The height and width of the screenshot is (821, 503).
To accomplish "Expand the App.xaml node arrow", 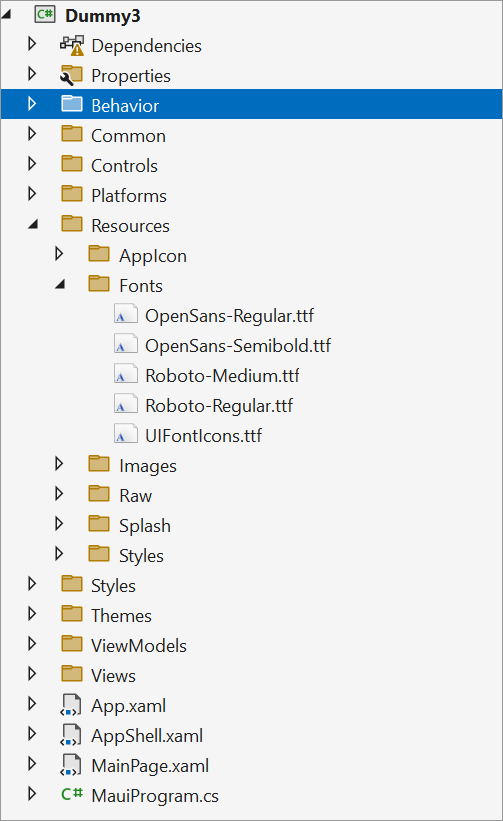I will point(32,703).
